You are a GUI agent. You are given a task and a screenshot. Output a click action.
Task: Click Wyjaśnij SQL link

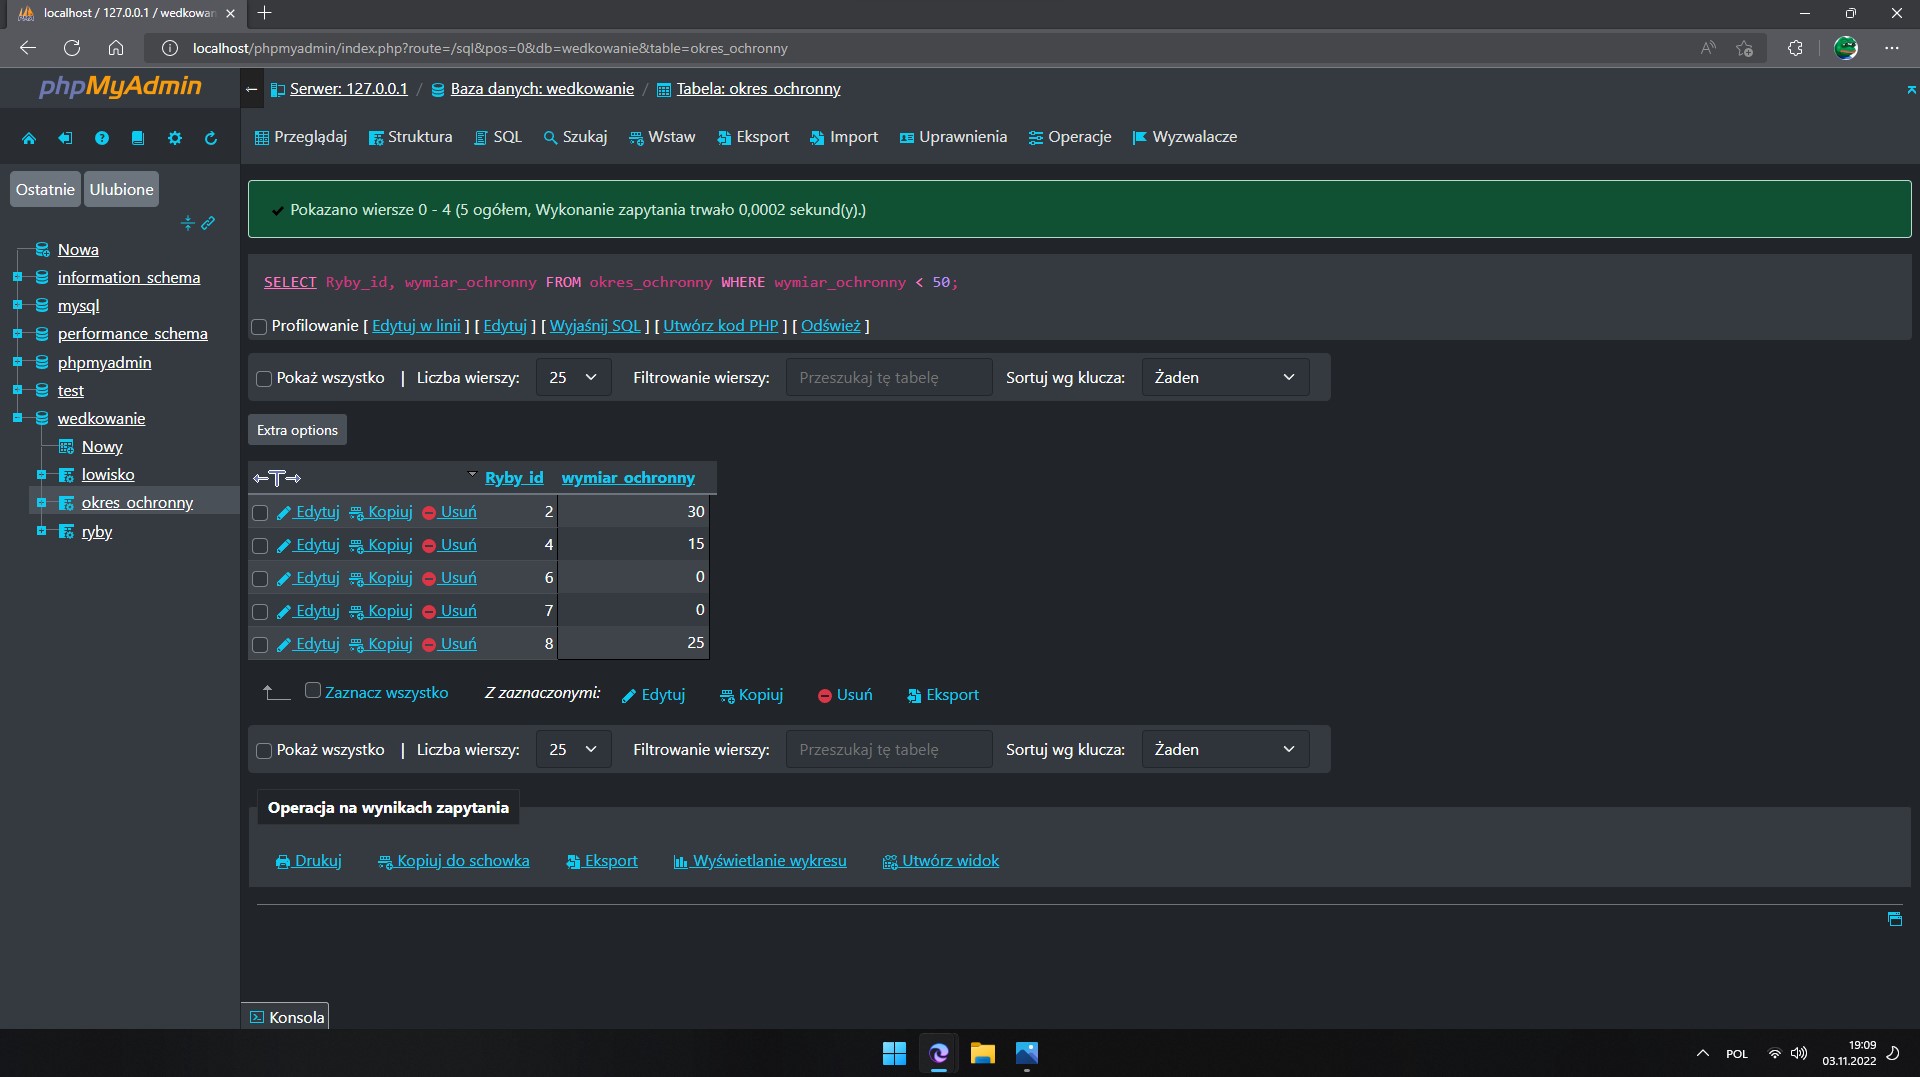pos(595,326)
